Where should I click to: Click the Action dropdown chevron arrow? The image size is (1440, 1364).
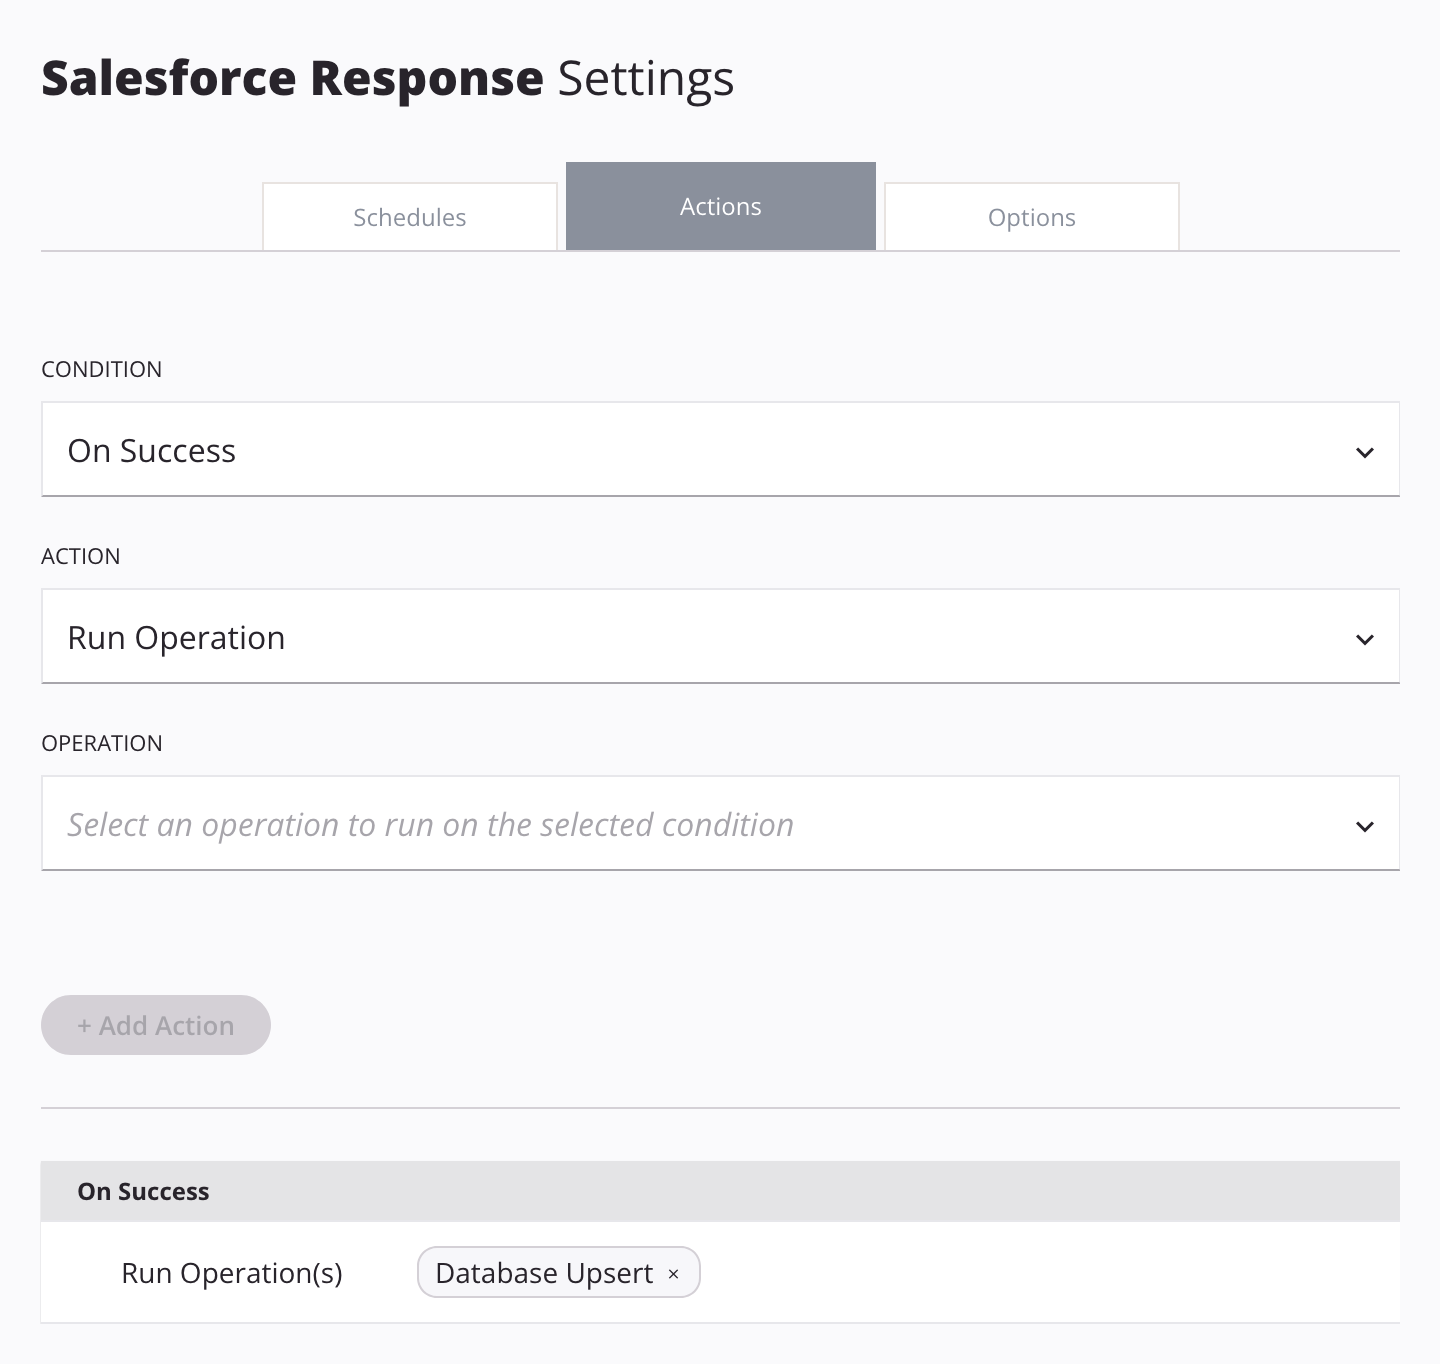[x=1364, y=639]
